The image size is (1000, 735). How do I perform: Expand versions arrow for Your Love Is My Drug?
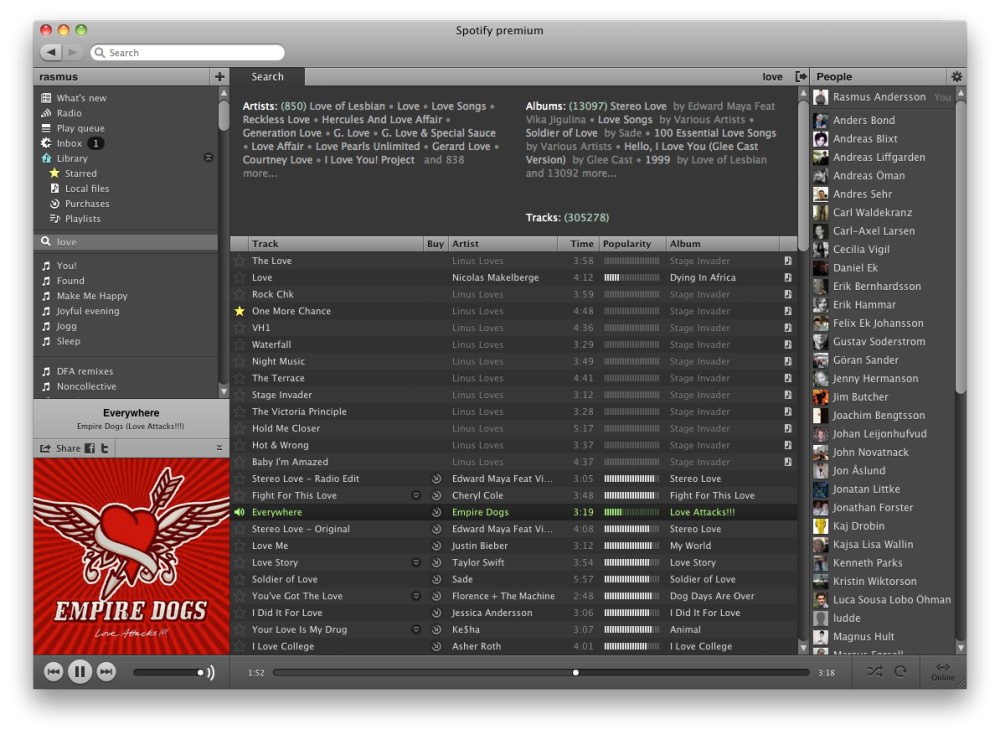point(416,630)
